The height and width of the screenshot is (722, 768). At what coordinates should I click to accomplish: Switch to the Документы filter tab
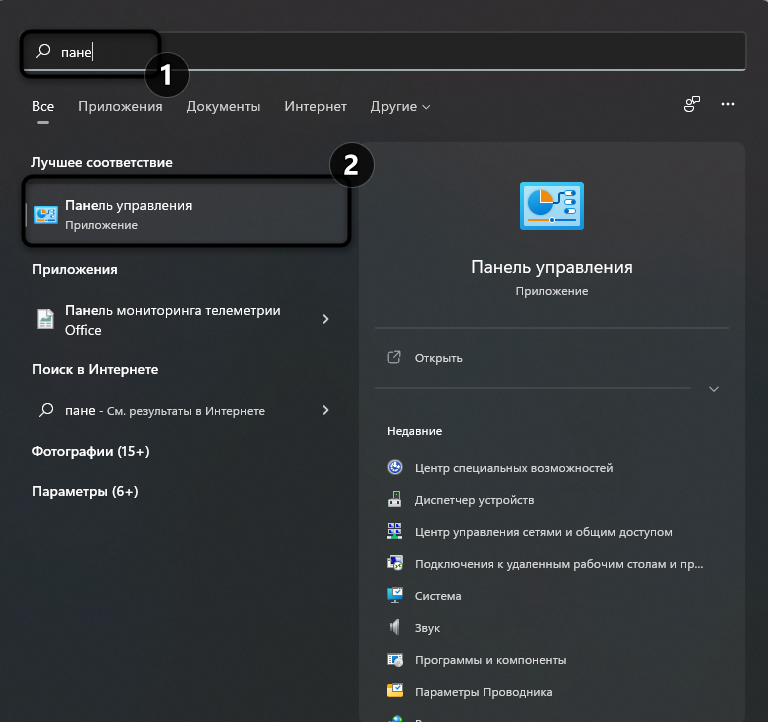coord(223,107)
